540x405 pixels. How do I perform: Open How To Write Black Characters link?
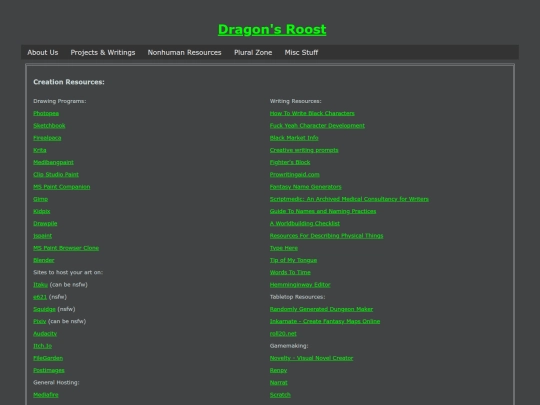tap(312, 113)
